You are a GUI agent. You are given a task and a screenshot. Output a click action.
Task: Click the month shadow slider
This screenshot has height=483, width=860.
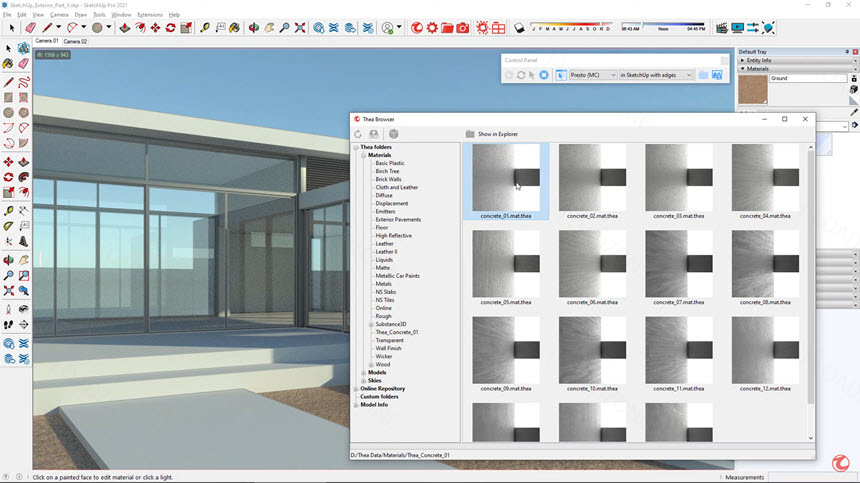(x=572, y=26)
